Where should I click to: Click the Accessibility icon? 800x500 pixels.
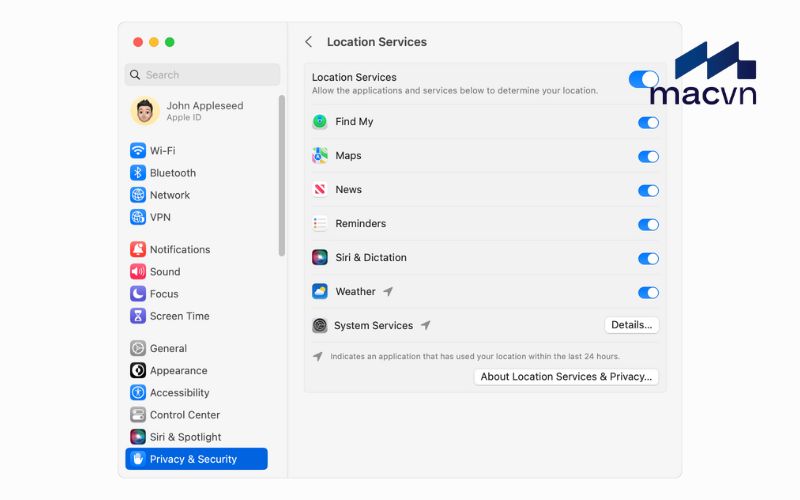pyautogui.click(x=138, y=392)
